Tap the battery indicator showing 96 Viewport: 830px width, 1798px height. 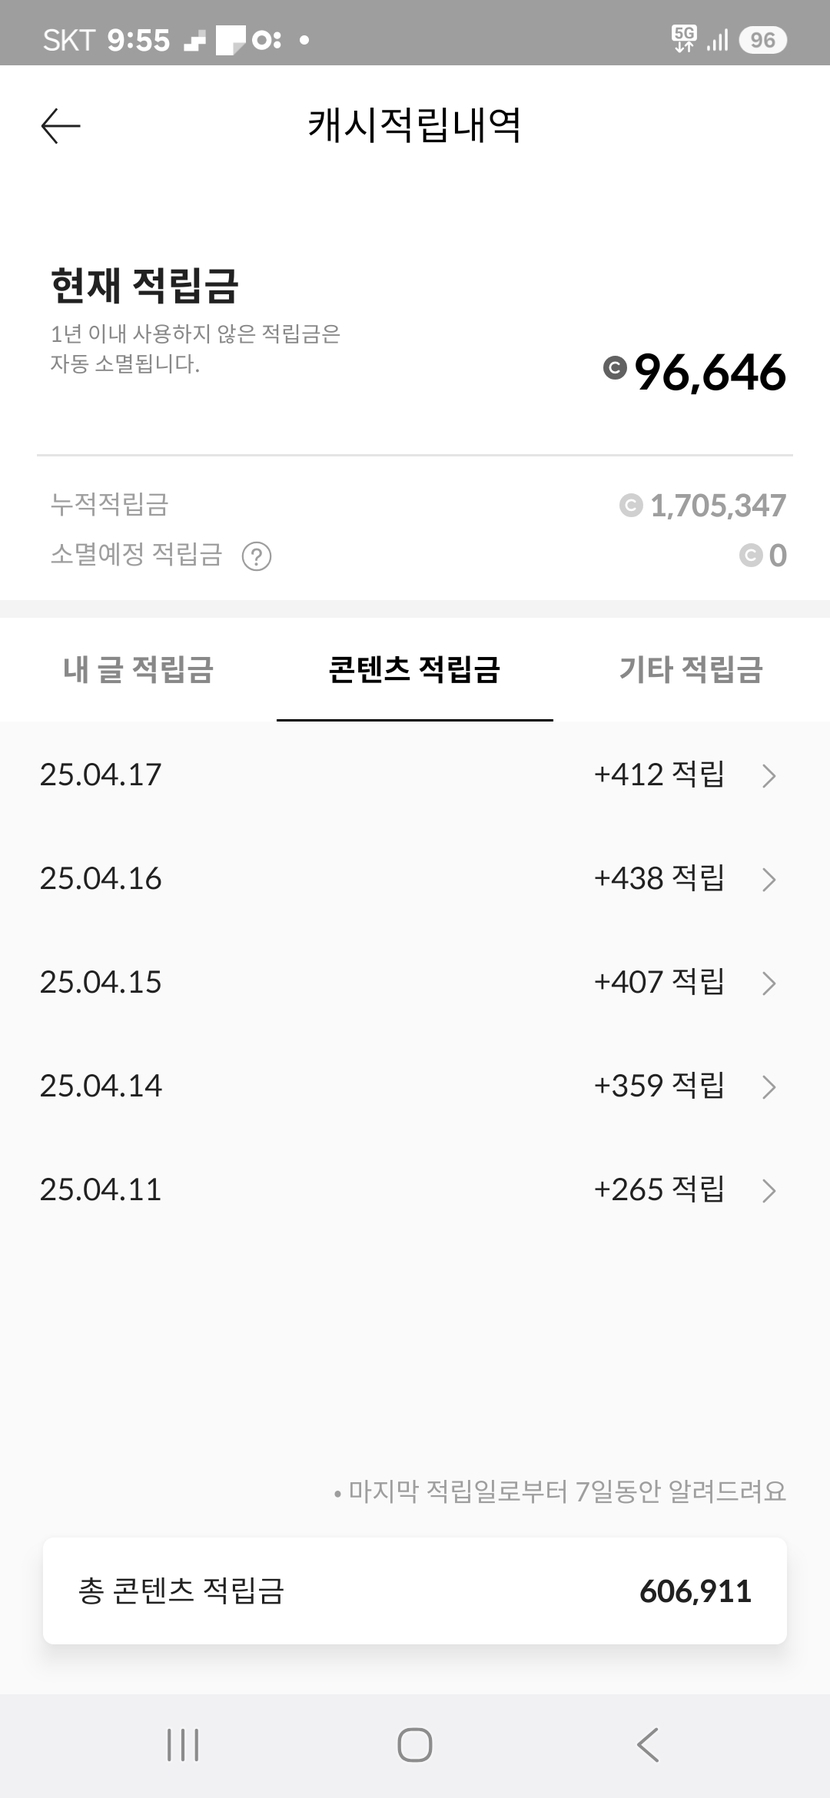coord(762,40)
